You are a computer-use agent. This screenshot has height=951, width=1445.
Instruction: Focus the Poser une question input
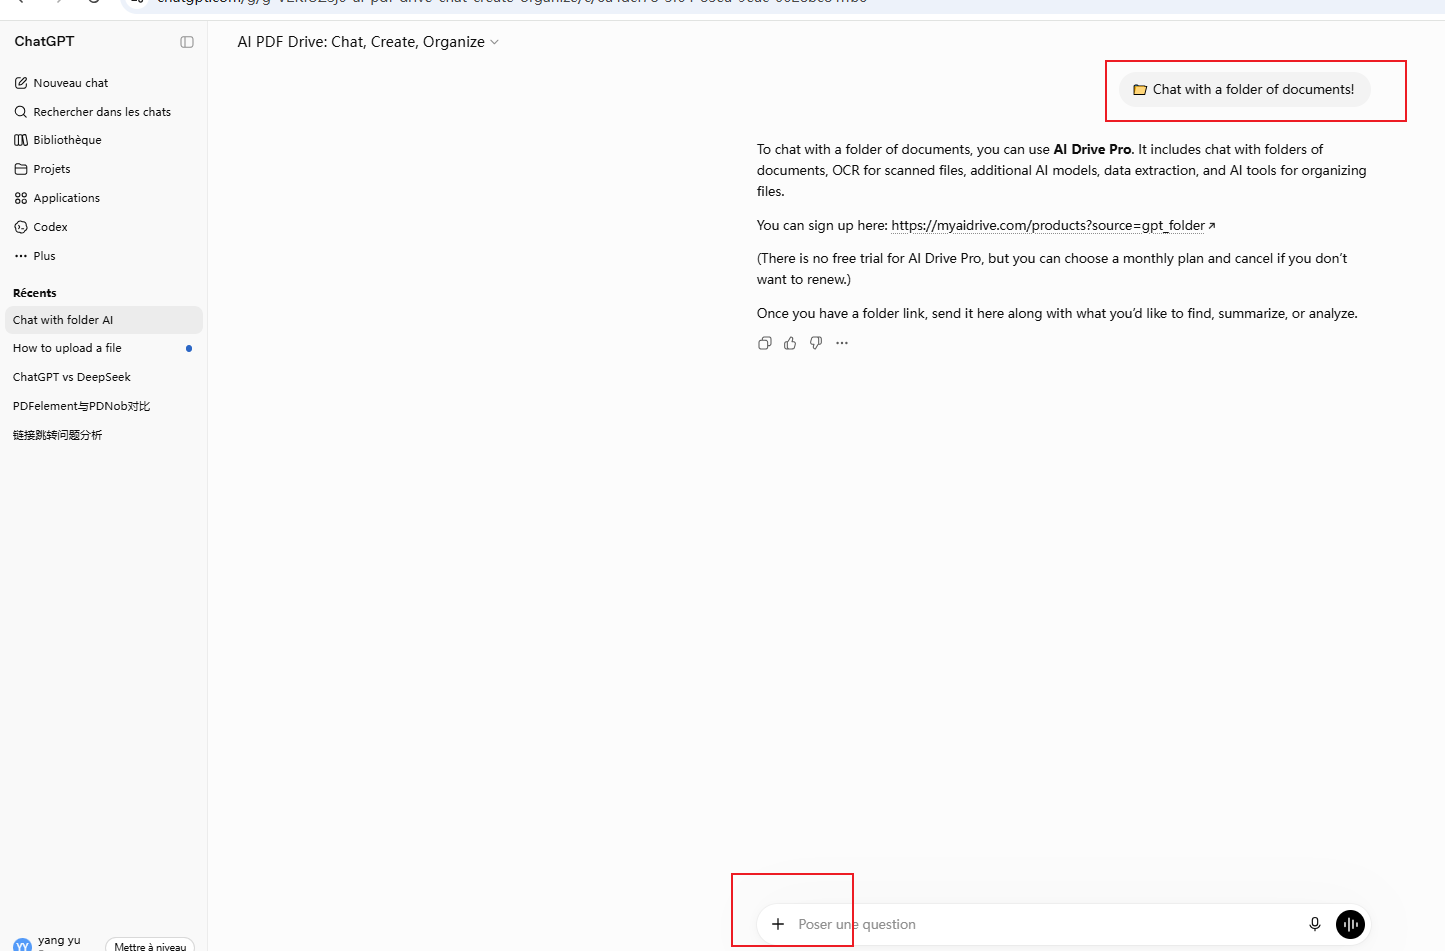[1045, 924]
